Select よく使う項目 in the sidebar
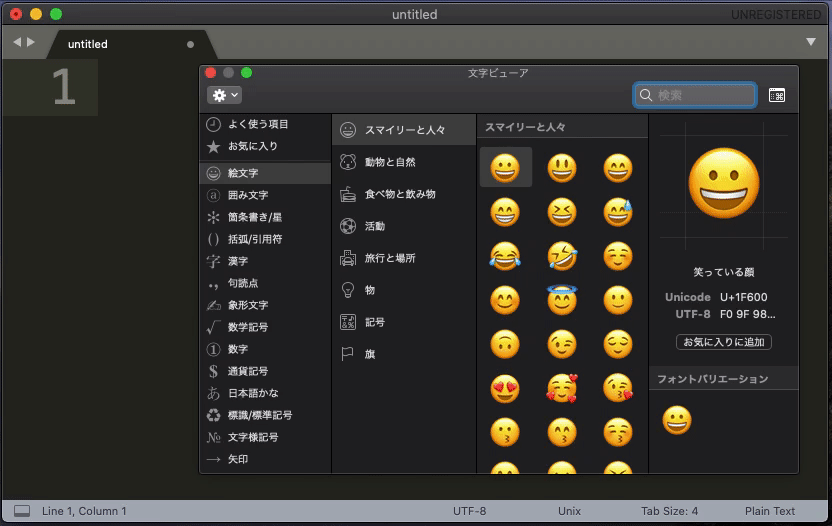This screenshot has height=526, width=832. click(x=265, y=124)
